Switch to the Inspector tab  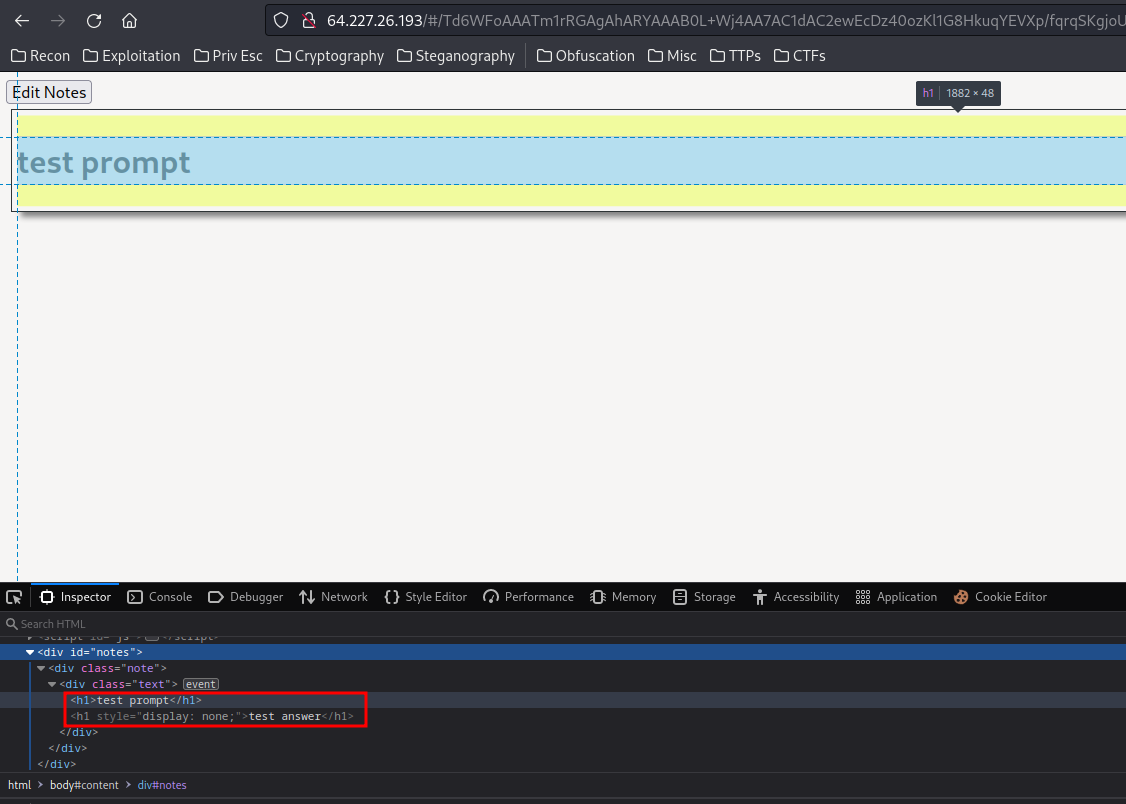(75, 597)
